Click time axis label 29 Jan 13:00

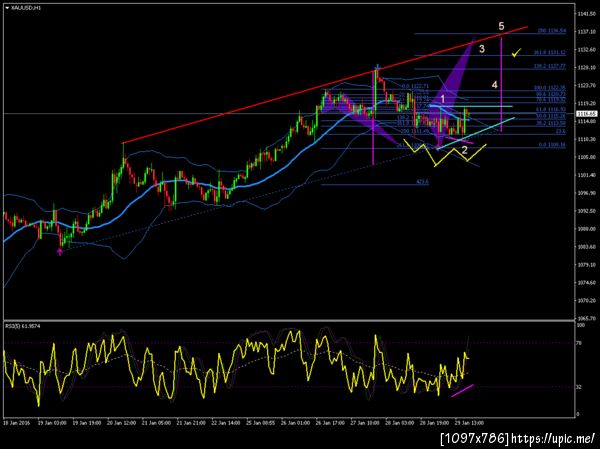coord(470,423)
